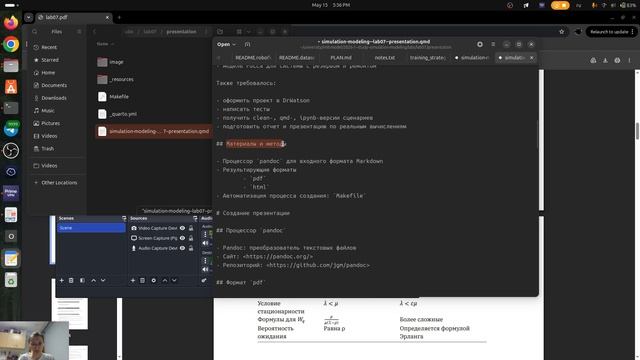Download the PDF in Chrome viewer

pyautogui.click(x=605, y=60)
